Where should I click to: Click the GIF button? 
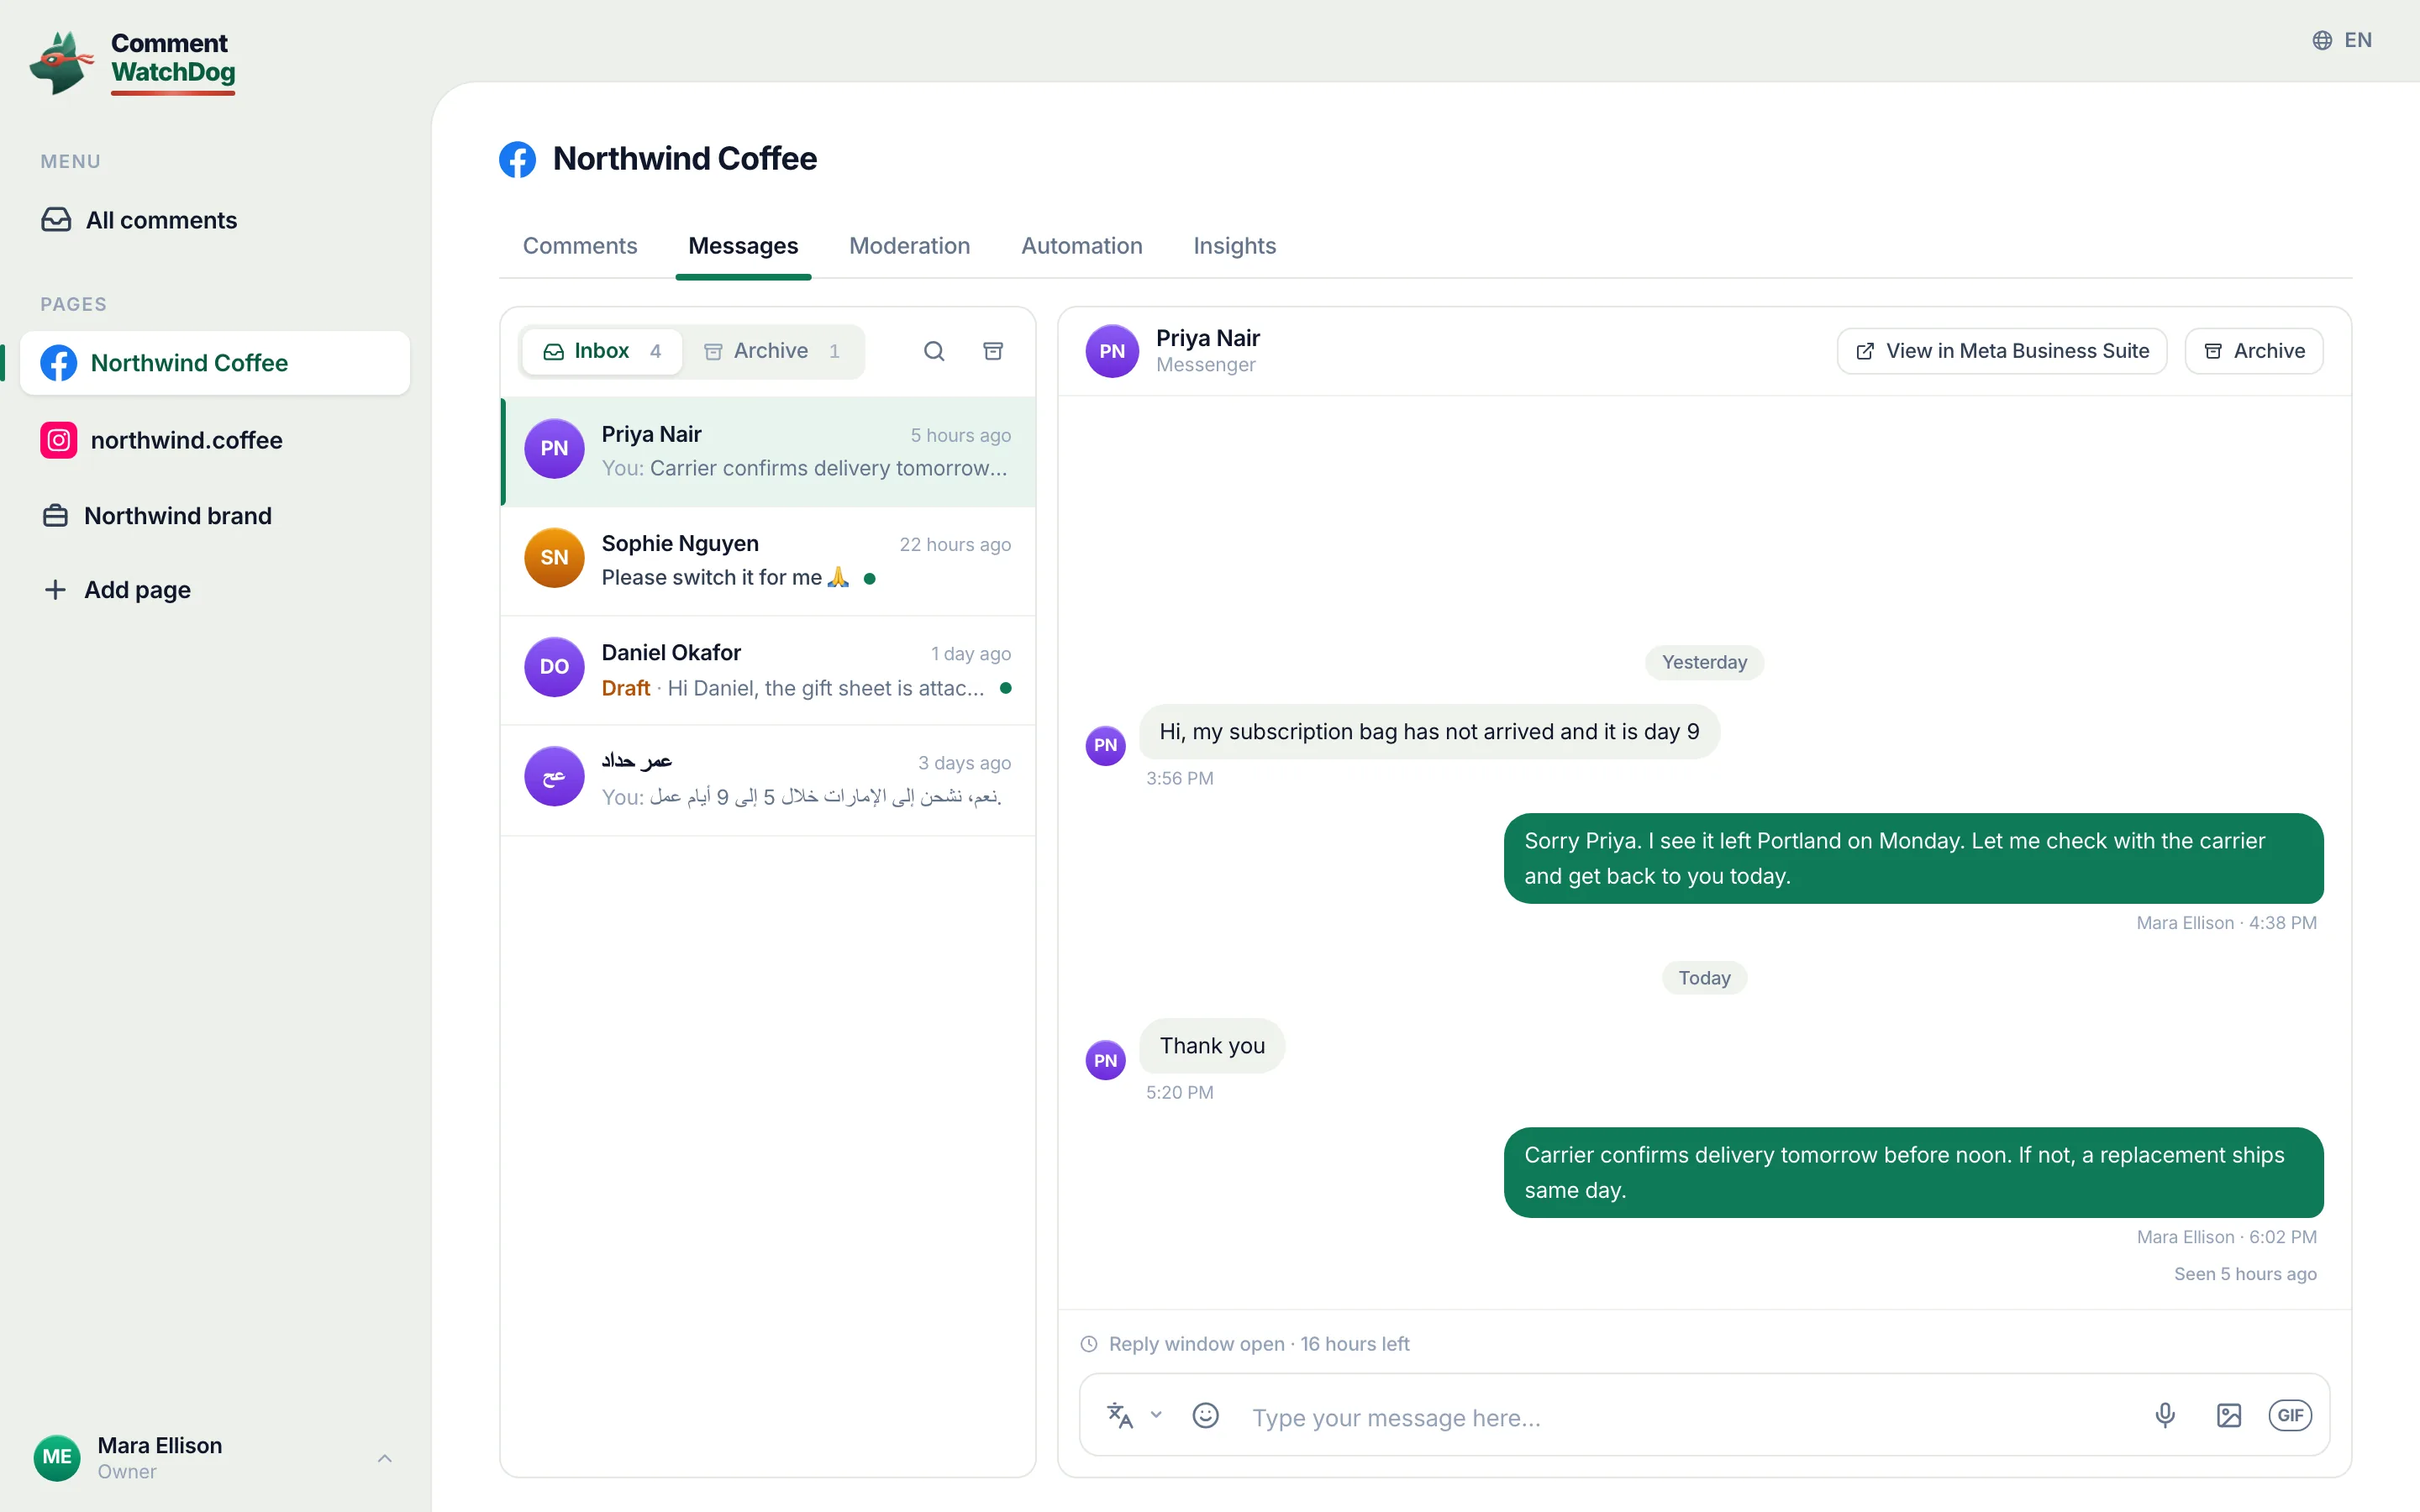(x=2290, y=1415)
